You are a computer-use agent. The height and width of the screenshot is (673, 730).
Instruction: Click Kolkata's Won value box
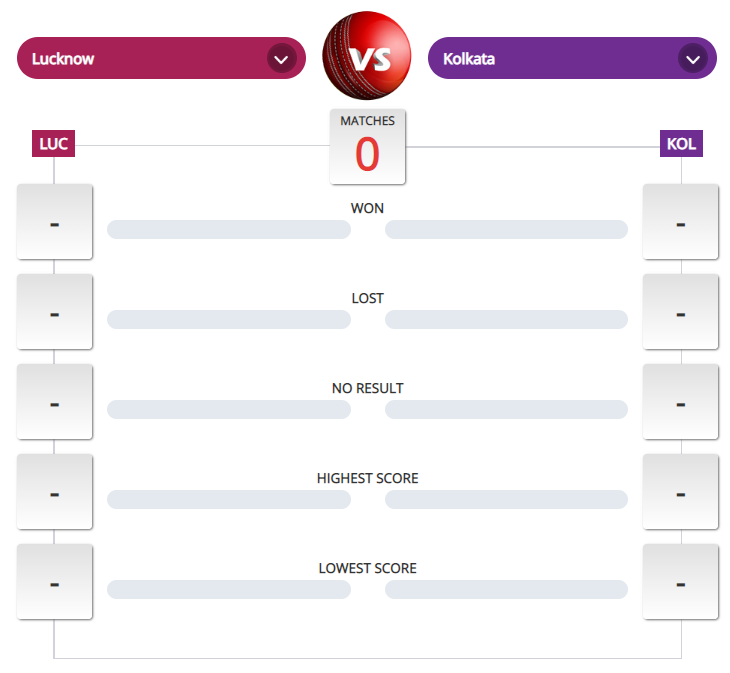tap(680, 222)
